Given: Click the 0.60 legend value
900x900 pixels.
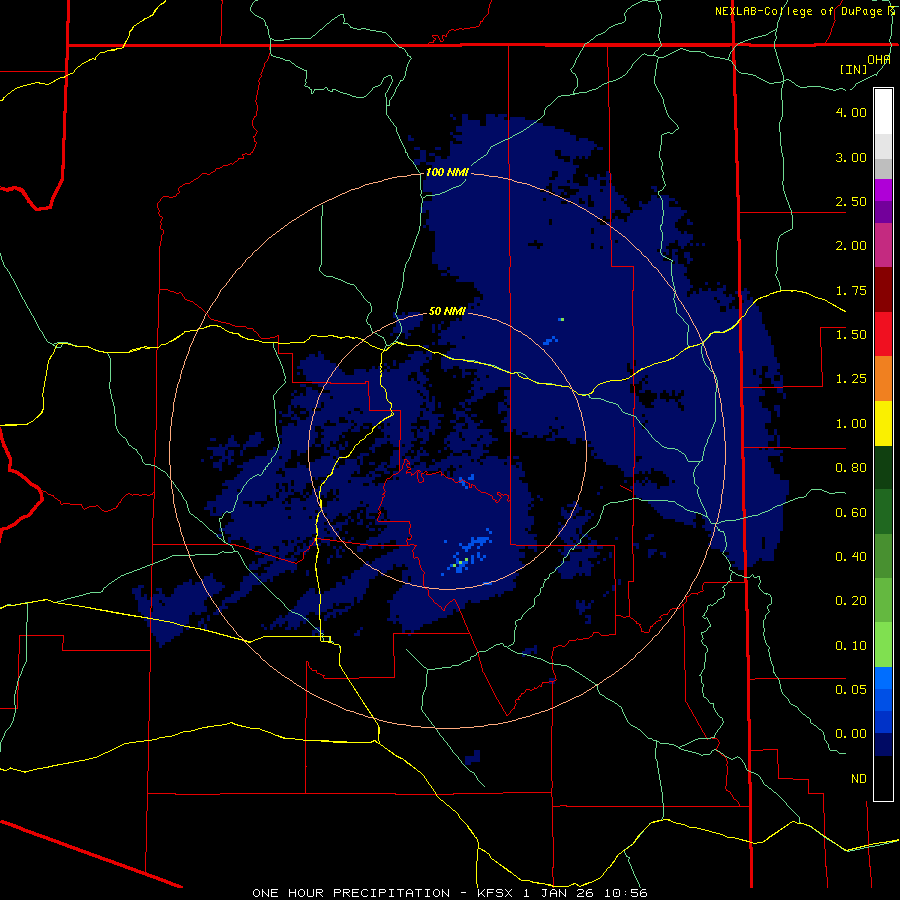Looking at the screenshot, I should [x=851, y=513].
